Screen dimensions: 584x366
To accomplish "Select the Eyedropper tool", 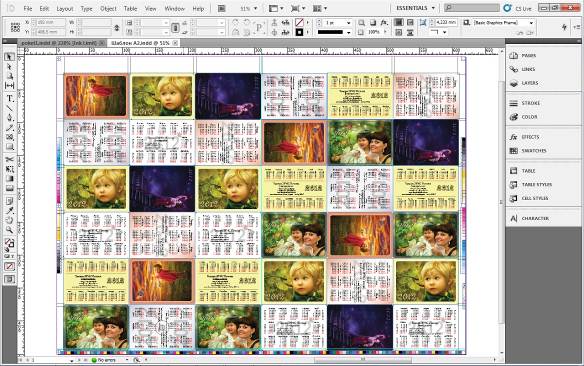I will coord(9,210).
